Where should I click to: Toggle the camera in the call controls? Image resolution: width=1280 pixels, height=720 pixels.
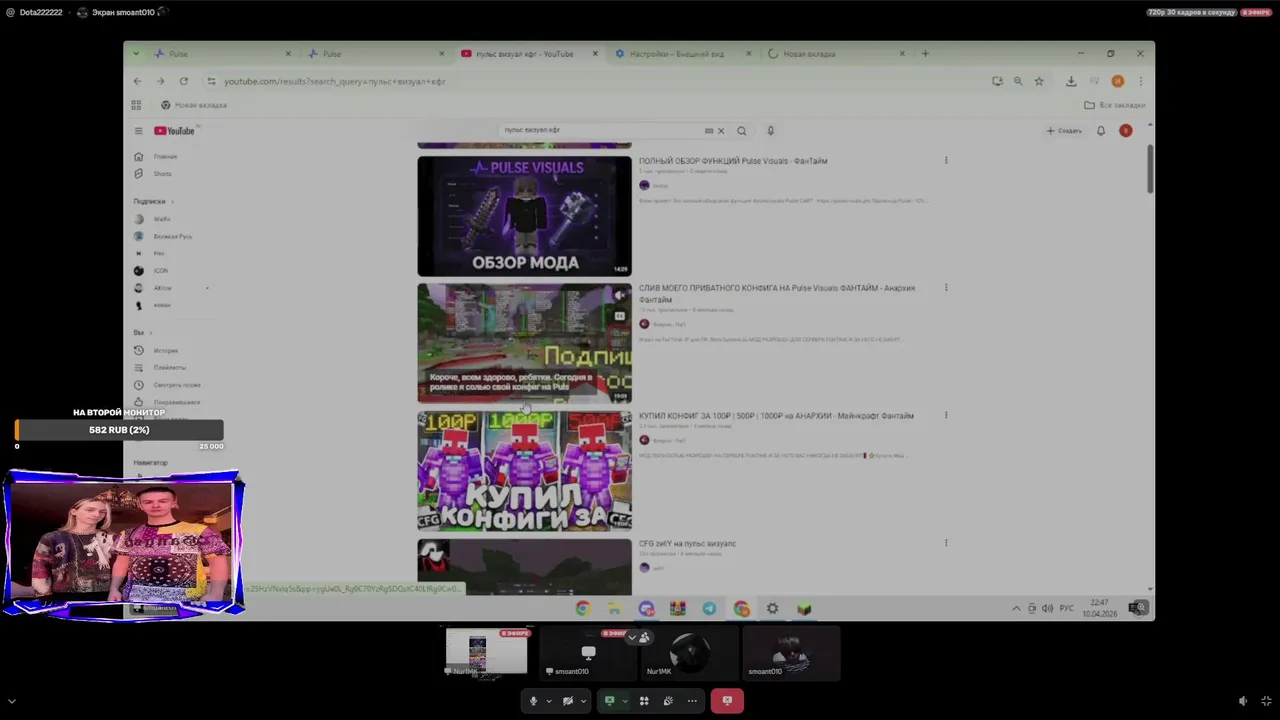pos(567,701)
